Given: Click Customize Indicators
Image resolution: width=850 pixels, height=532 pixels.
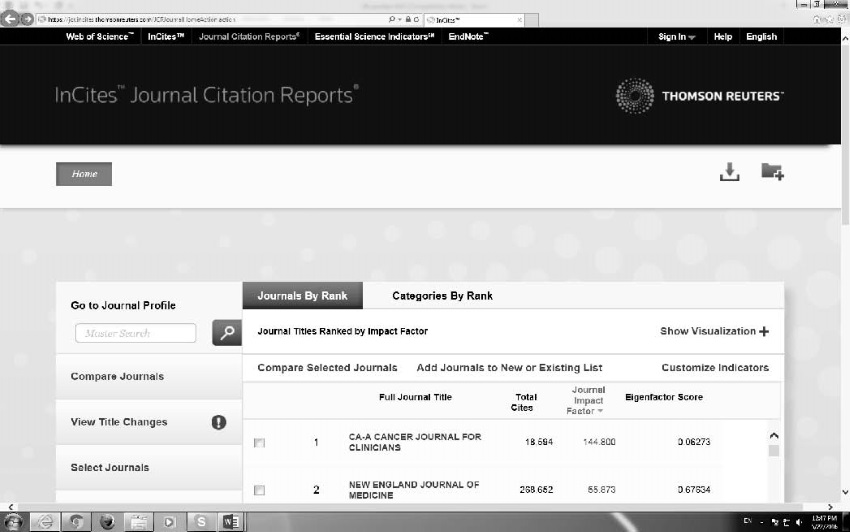Looking at the screenshot, I should pyautogui.click(x=715, y=368).
